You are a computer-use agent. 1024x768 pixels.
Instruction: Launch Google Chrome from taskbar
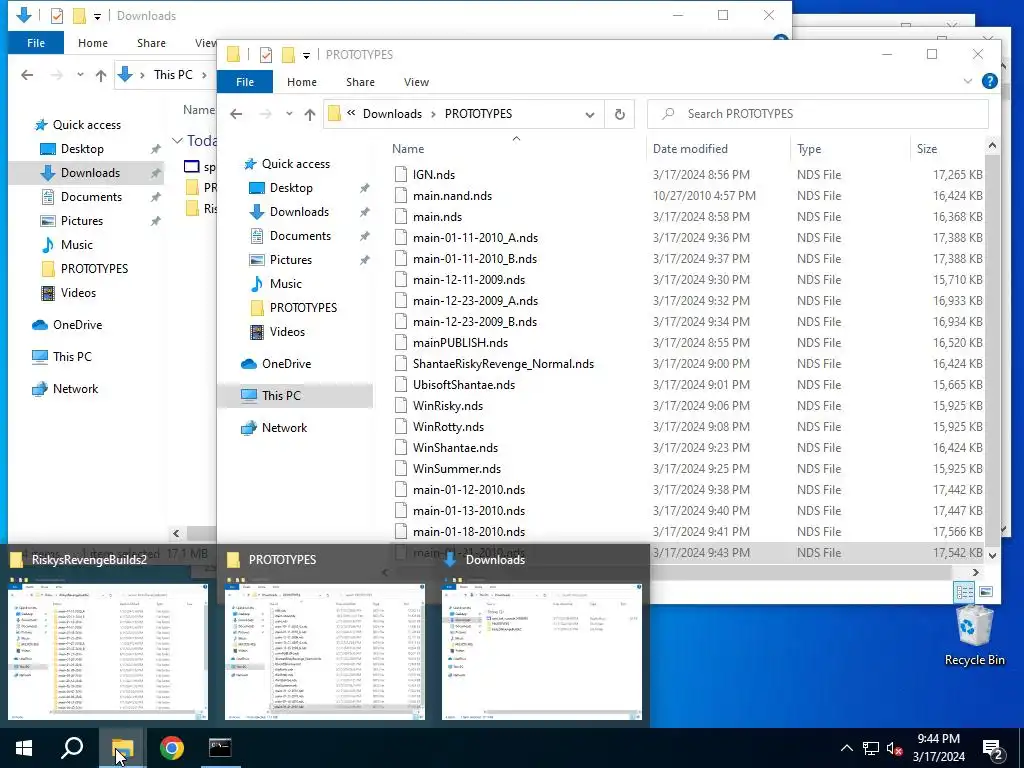coord(171,748)
